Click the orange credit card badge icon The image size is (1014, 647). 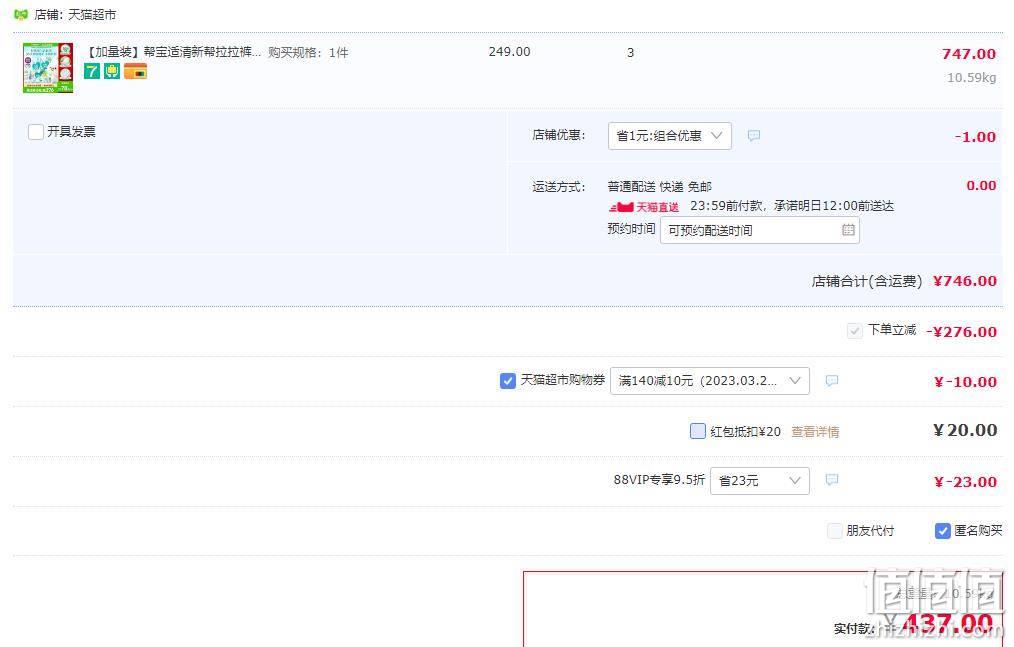(x=135, y=71)
